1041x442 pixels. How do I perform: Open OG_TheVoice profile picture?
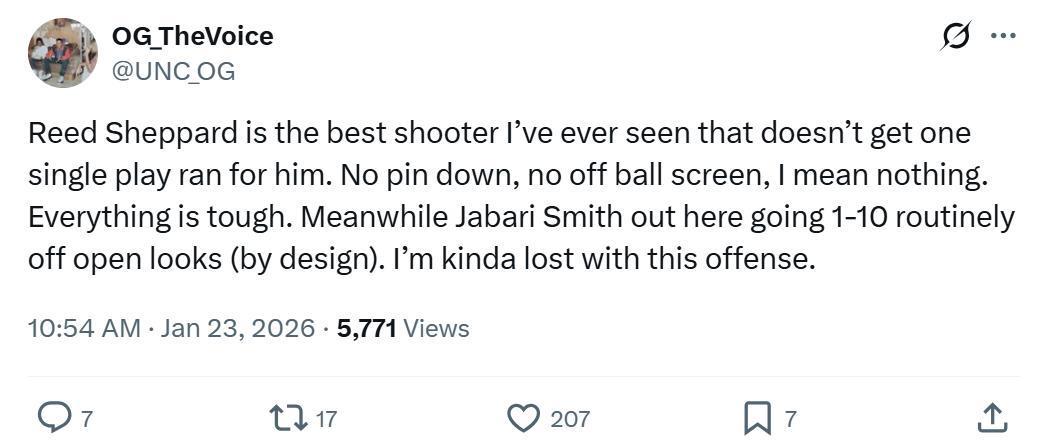(x=62, y=53)
